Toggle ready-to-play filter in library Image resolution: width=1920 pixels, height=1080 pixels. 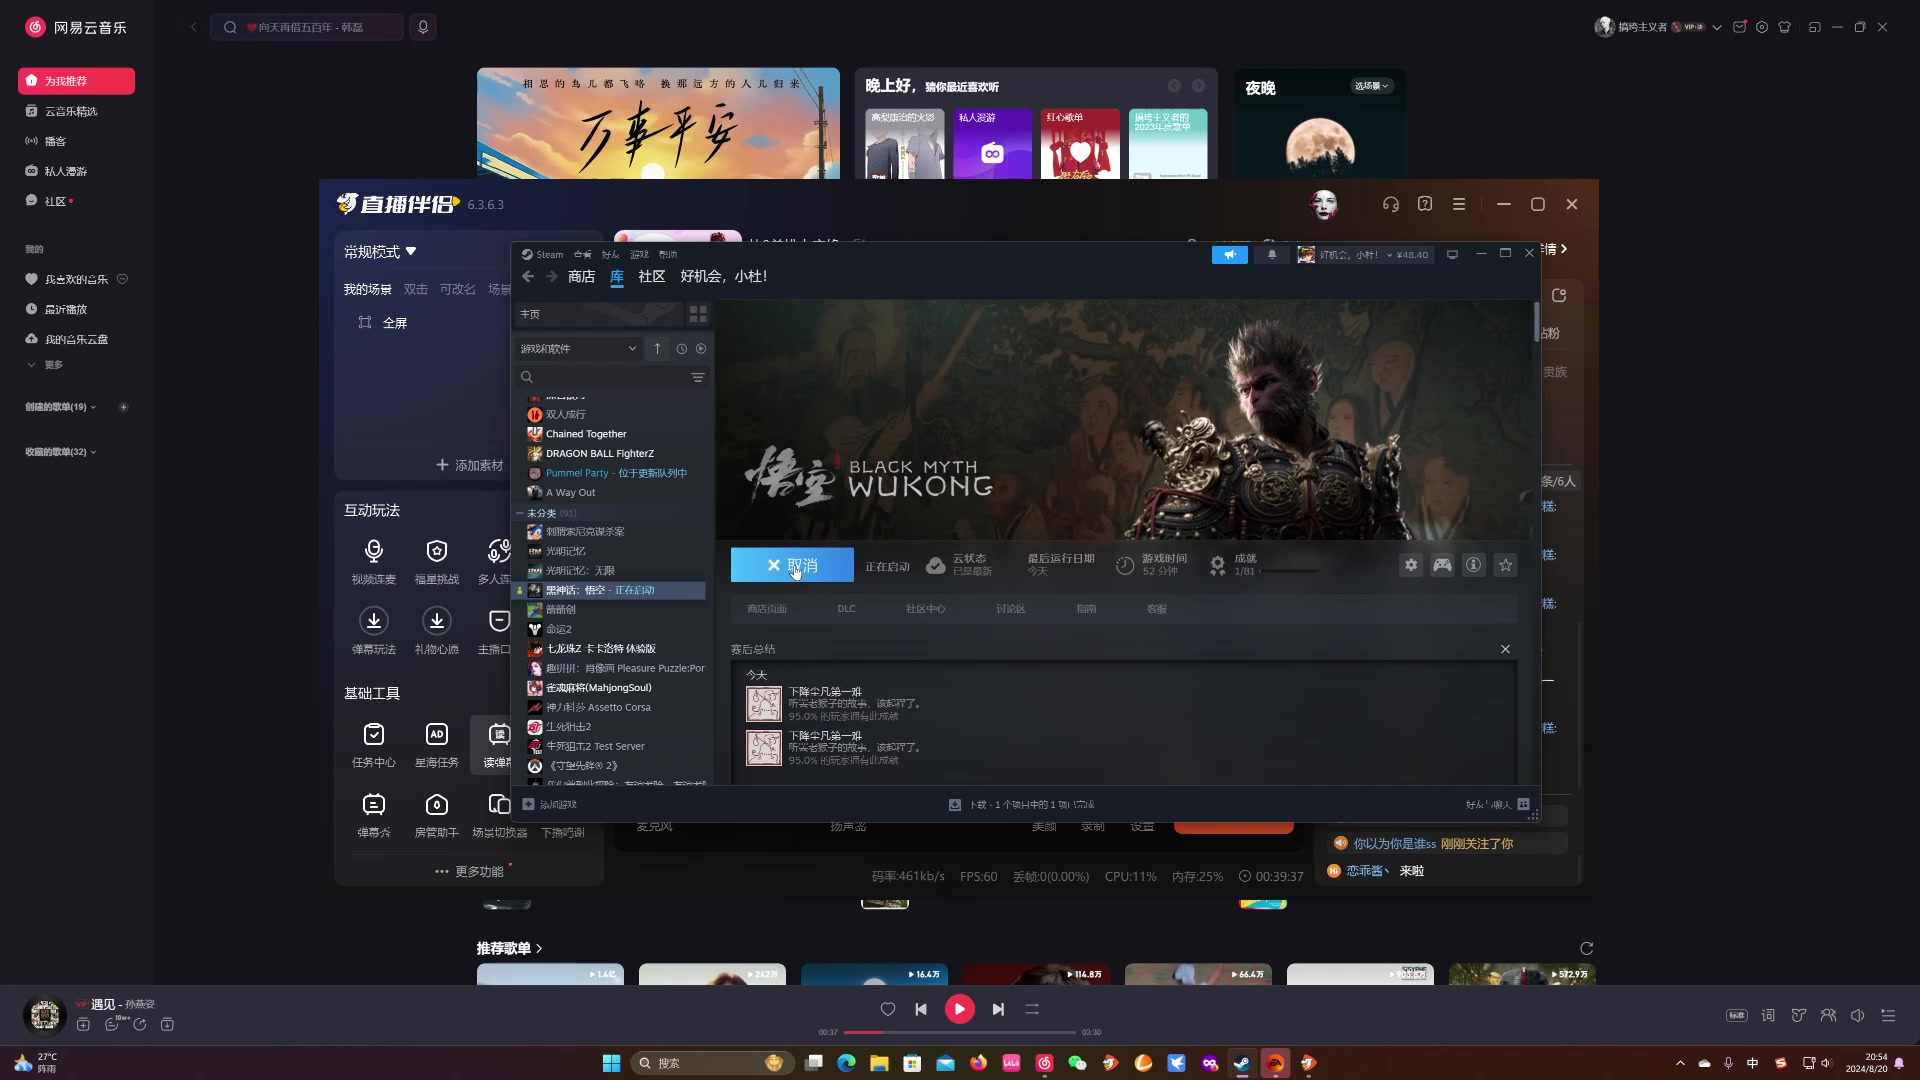[x=701, y=349]
